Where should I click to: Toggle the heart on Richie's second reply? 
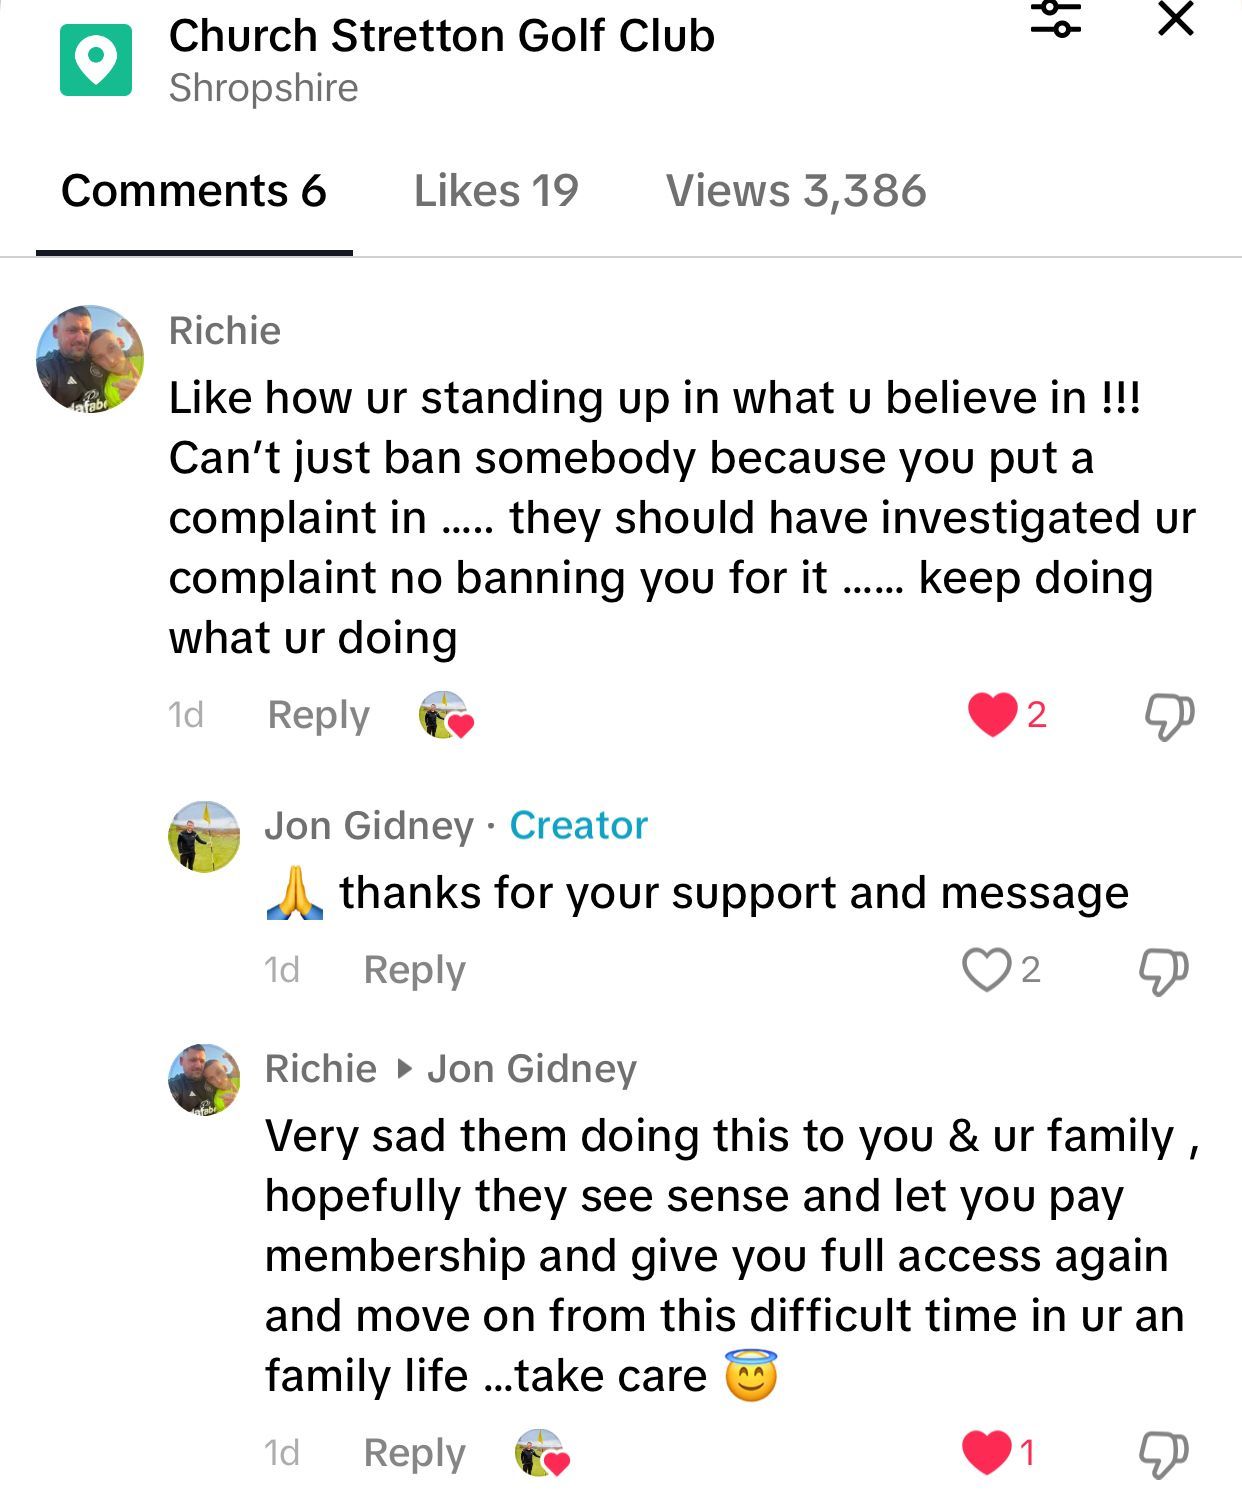pos(986,1452)
